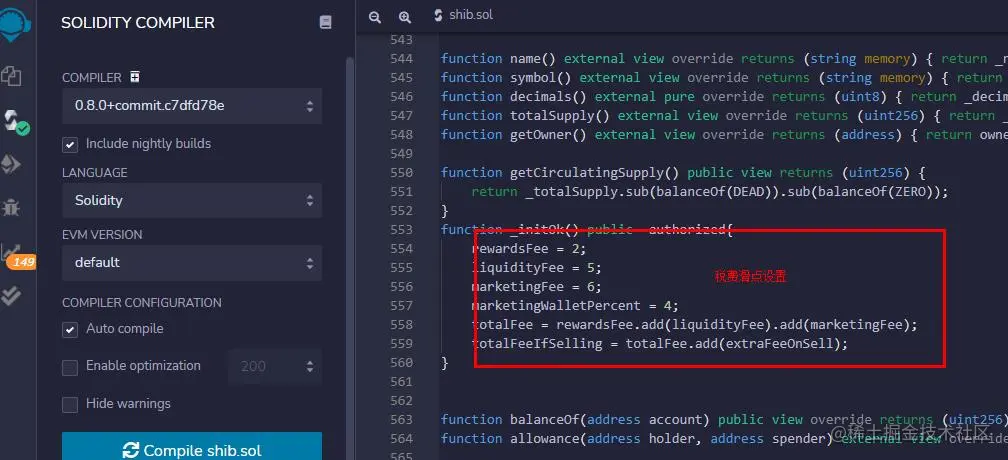Open the Language Solidity dropdown
The height and width of the screenshot is (460, 1008).
click(192, 200)
